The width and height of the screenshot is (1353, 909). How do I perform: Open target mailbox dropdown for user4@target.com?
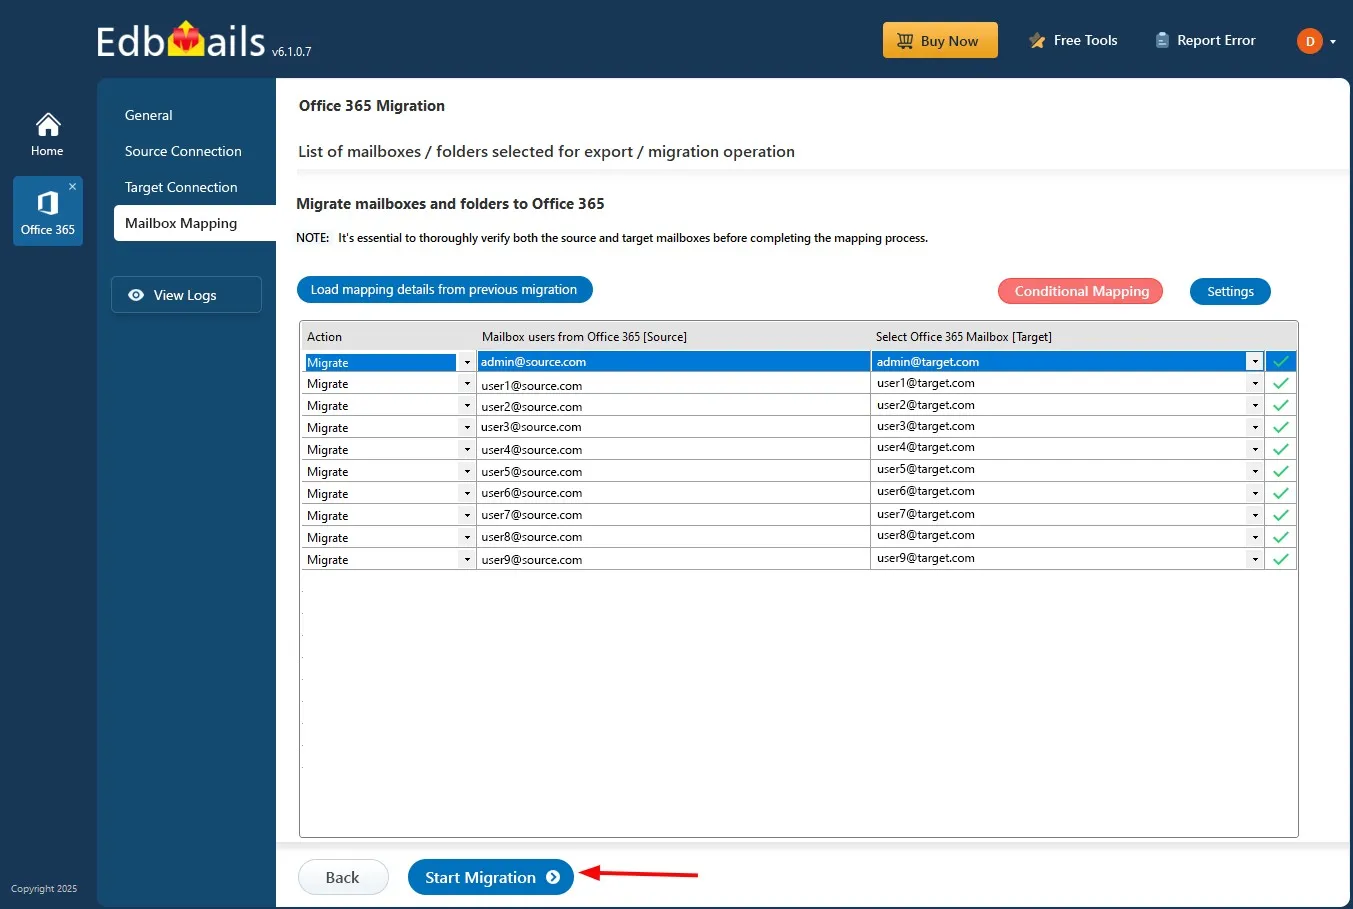1255,449
